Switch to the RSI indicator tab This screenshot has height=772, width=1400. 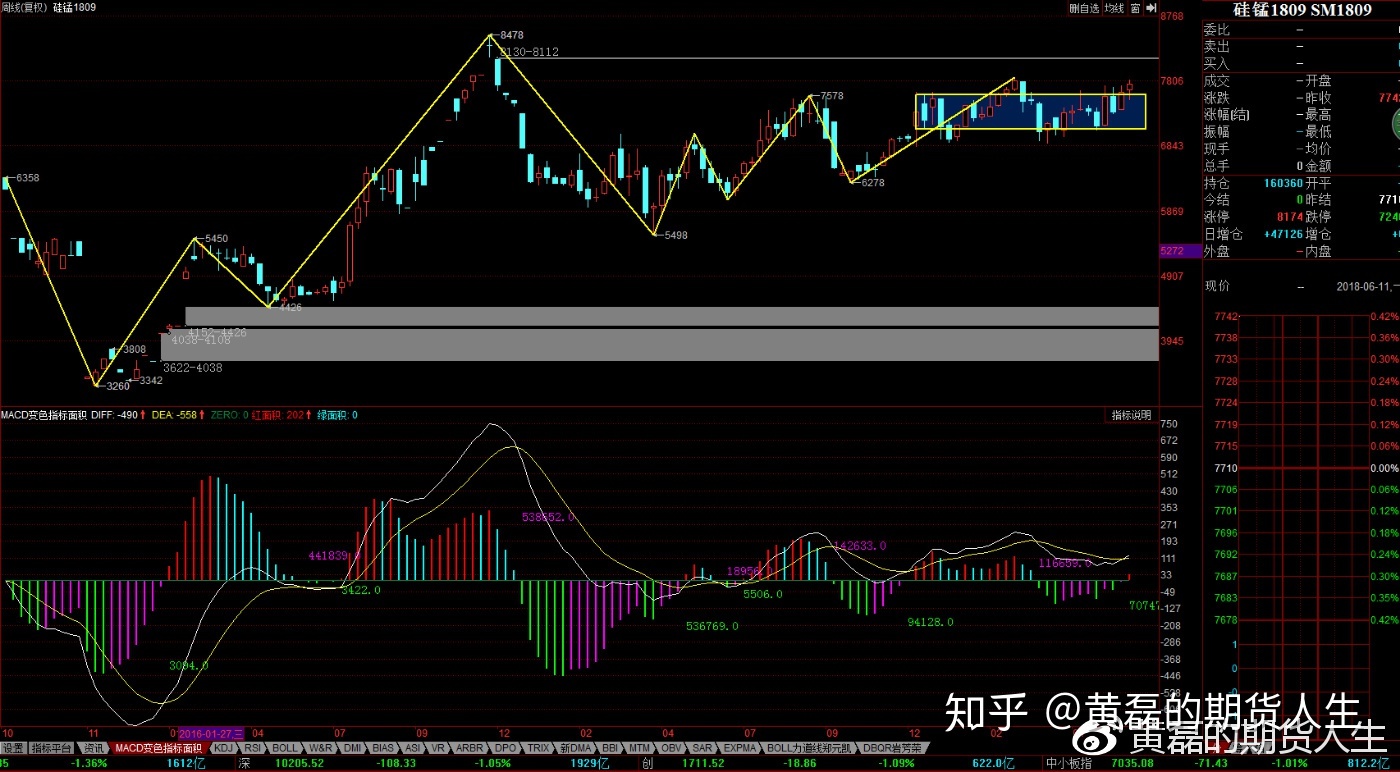[253, 748]
